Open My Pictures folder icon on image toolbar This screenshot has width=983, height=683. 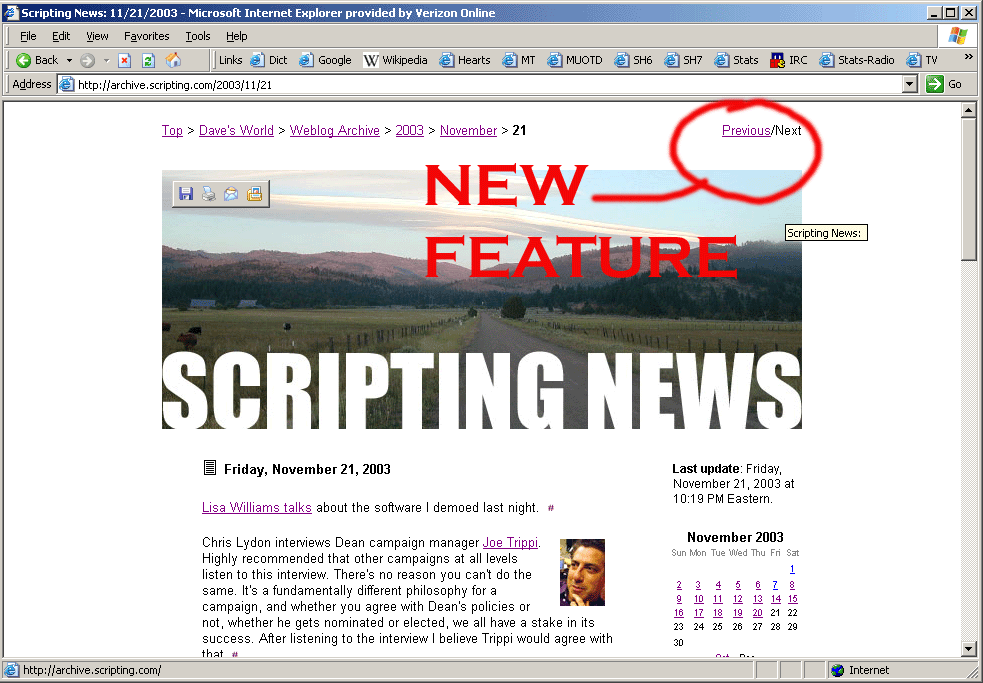pyautogui.click(x=254, y=194)
